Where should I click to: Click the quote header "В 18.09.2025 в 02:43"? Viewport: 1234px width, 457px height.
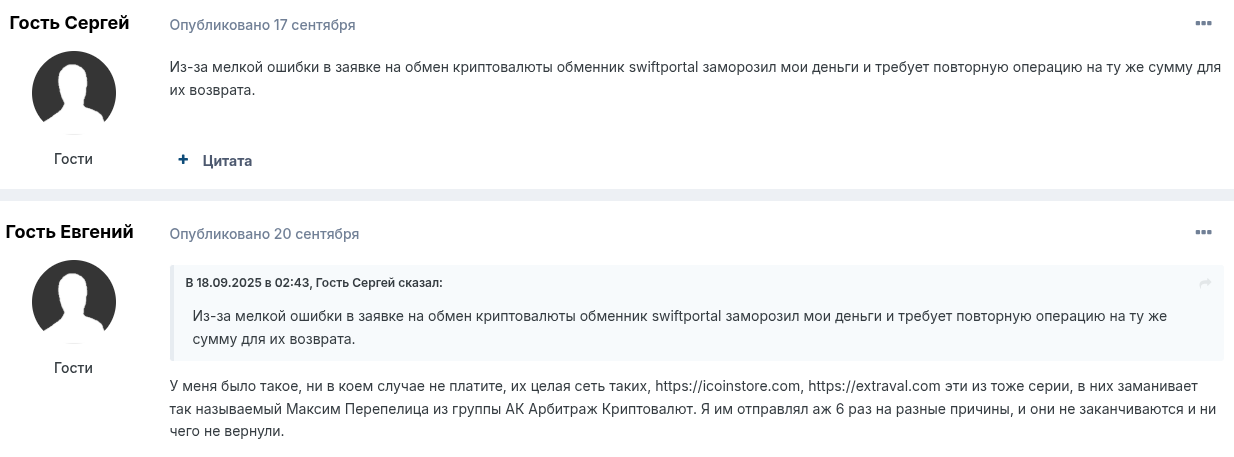[x=248, y=283]
